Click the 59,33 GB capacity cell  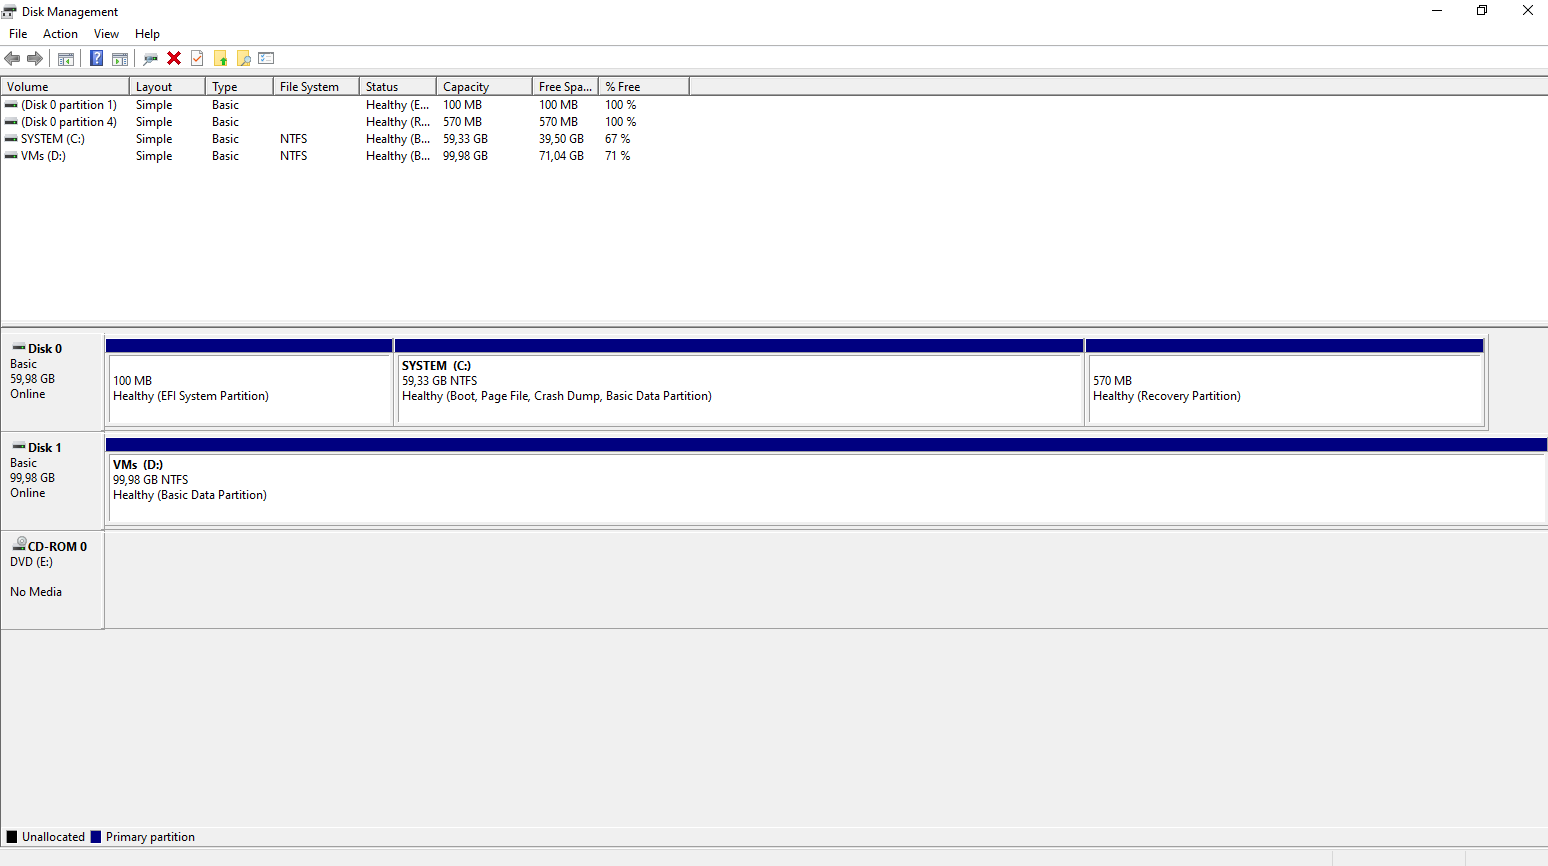[465, 139]
